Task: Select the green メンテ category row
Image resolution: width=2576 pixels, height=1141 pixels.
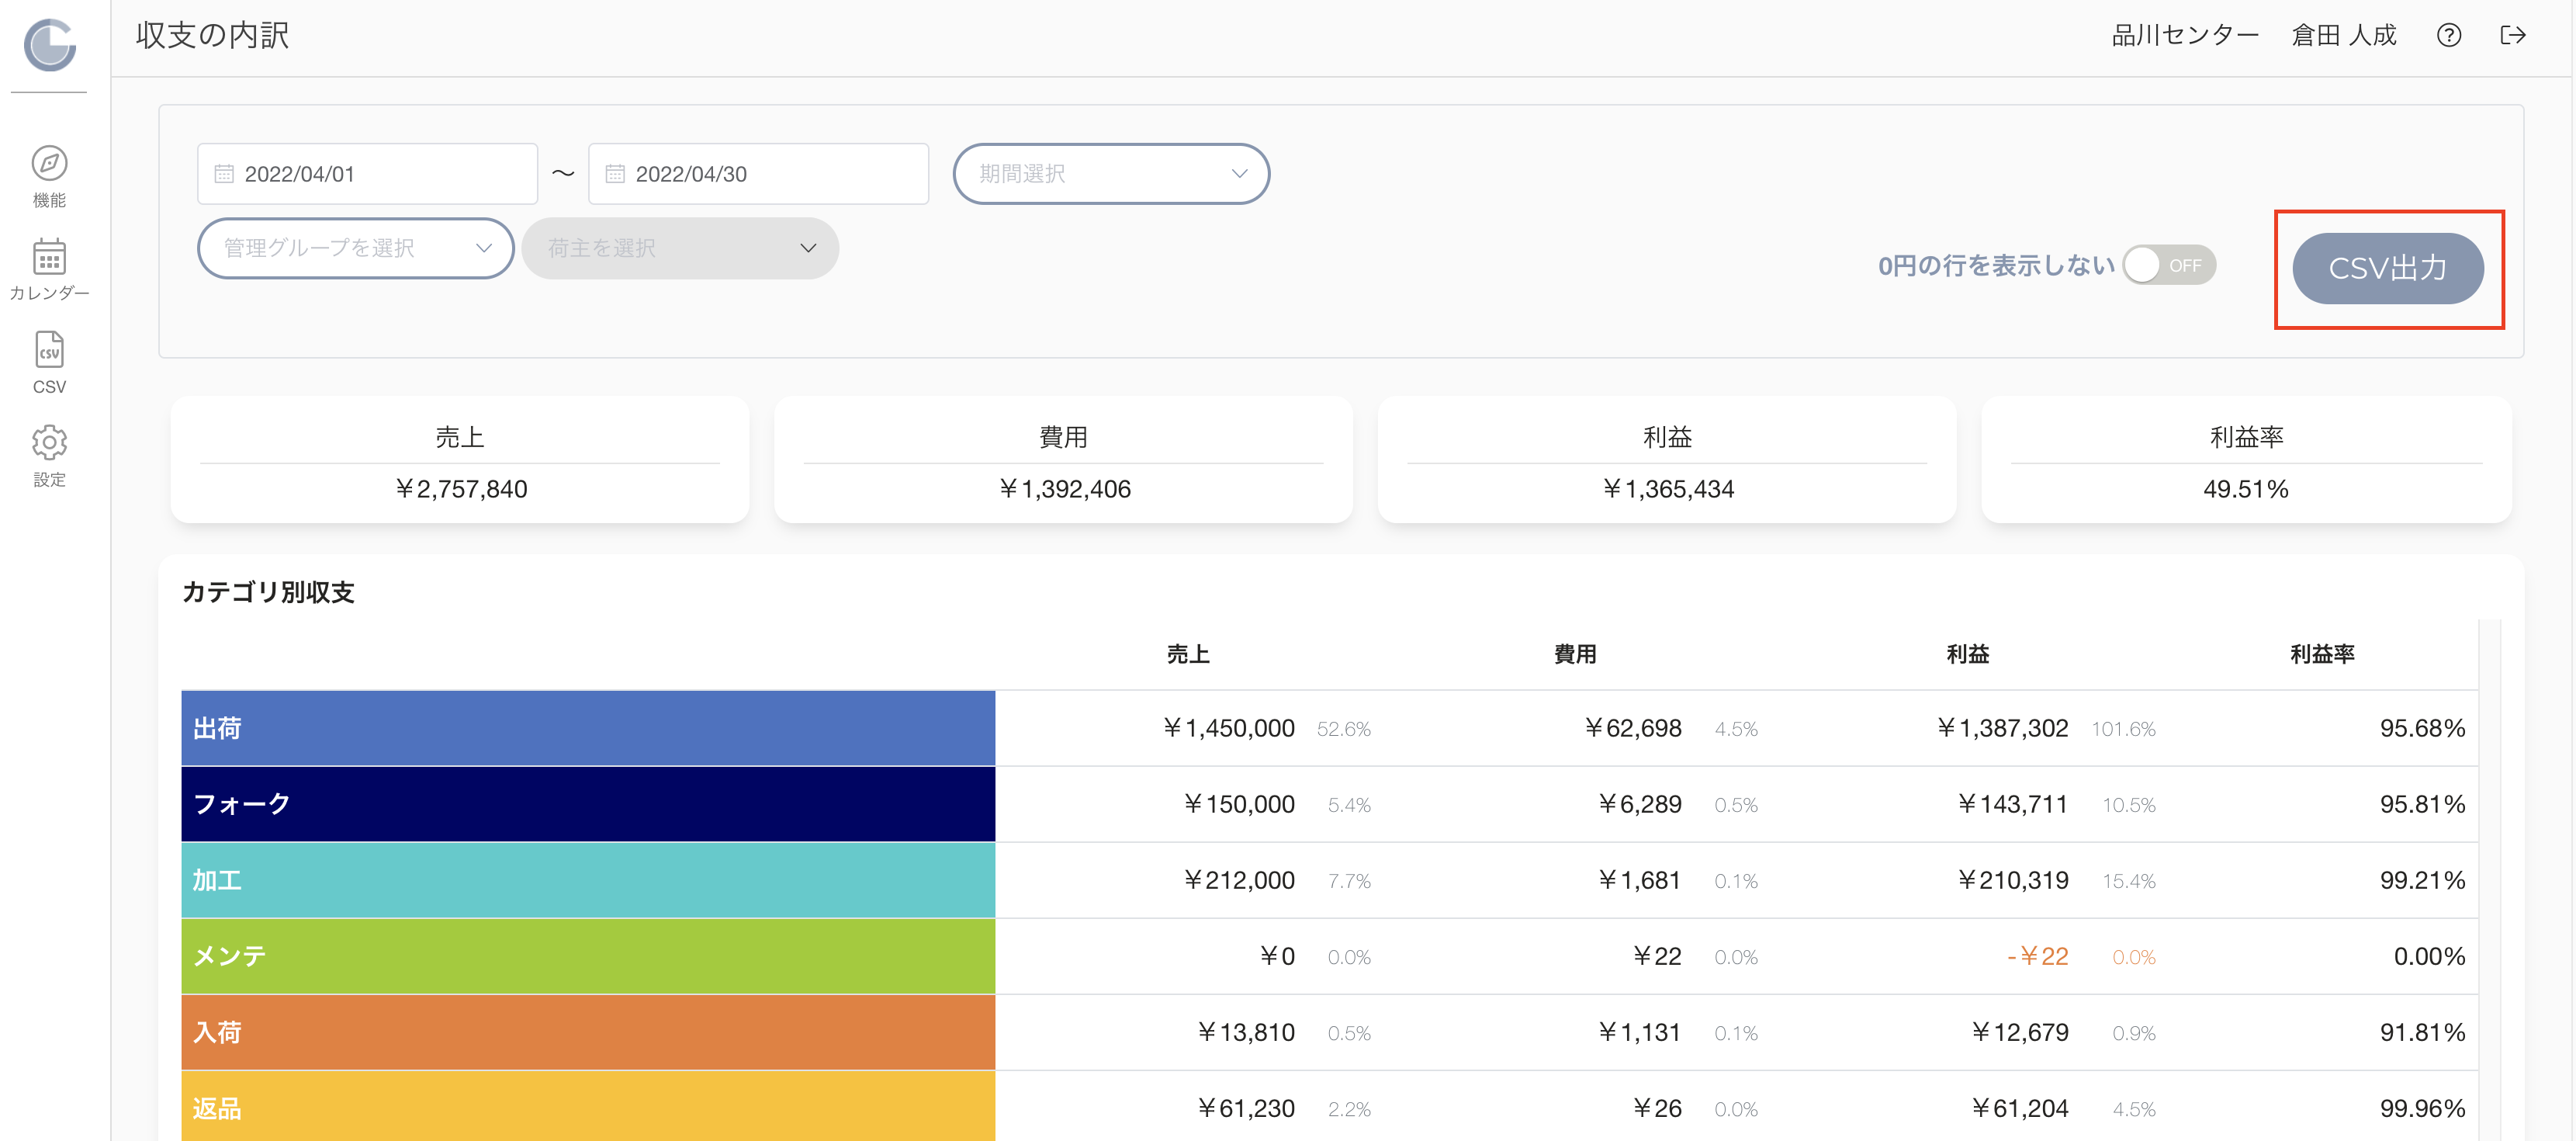Action: [1329, 956]
